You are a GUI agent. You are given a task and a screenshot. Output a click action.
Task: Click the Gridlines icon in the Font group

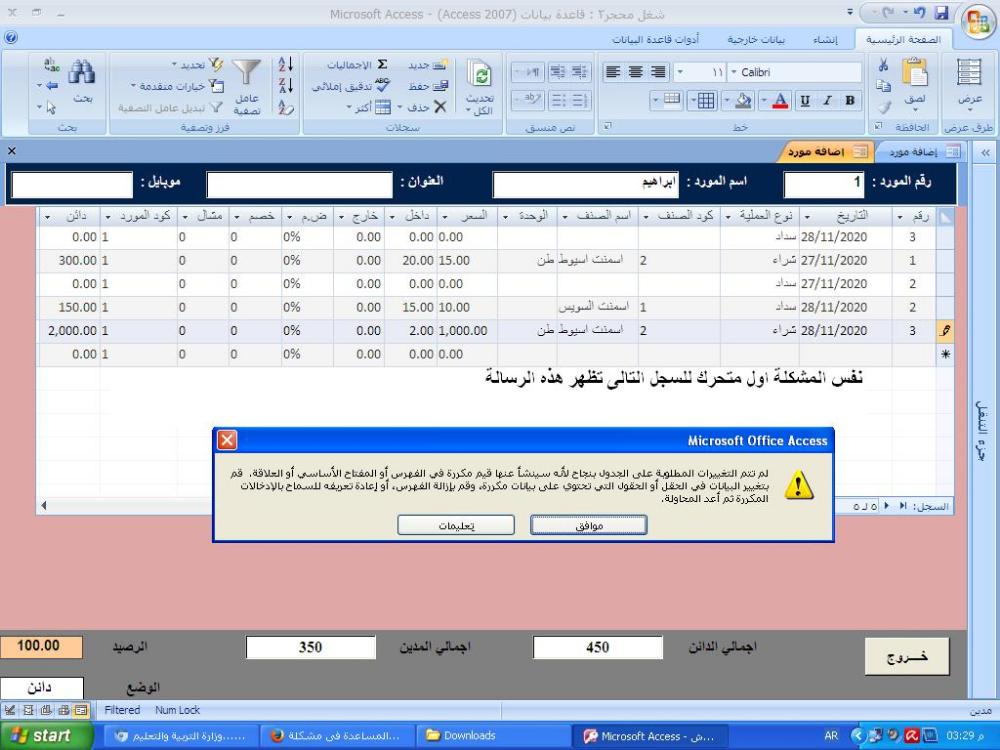coord(705,101)
